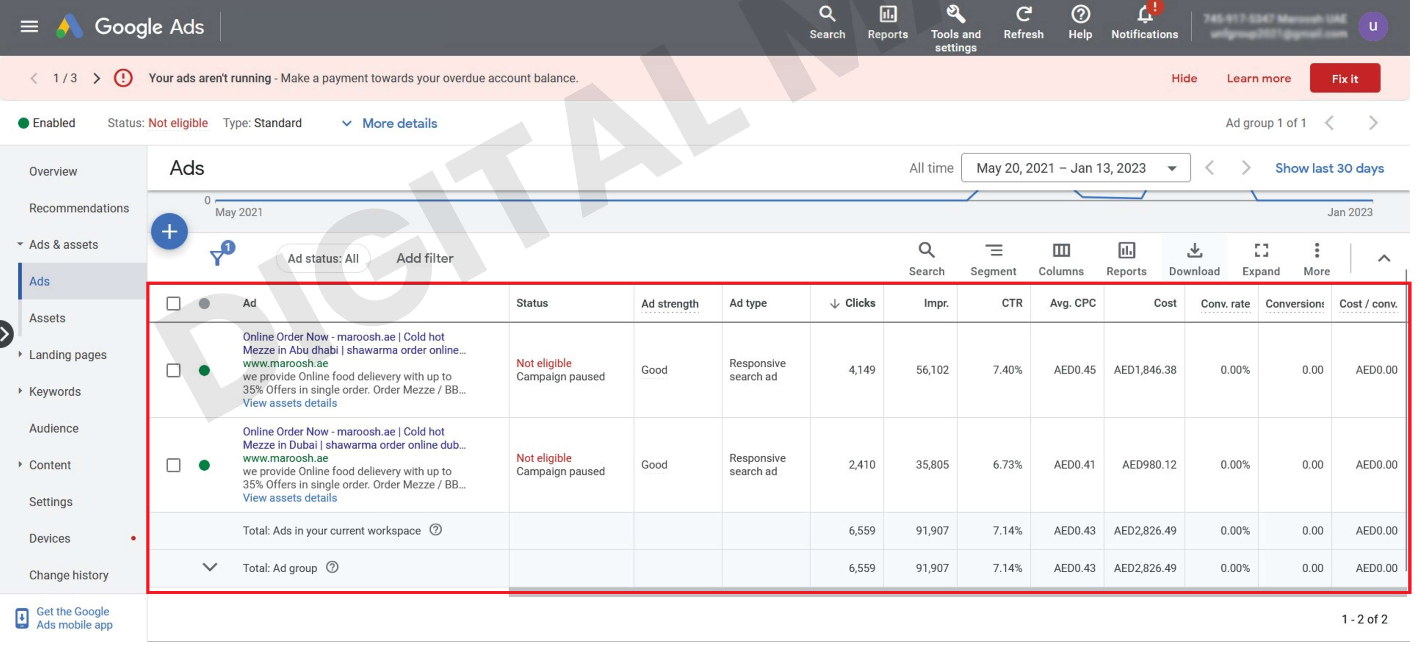Click the Fix it button
Screen dimensions: 1416x646
pos(1345,78)
